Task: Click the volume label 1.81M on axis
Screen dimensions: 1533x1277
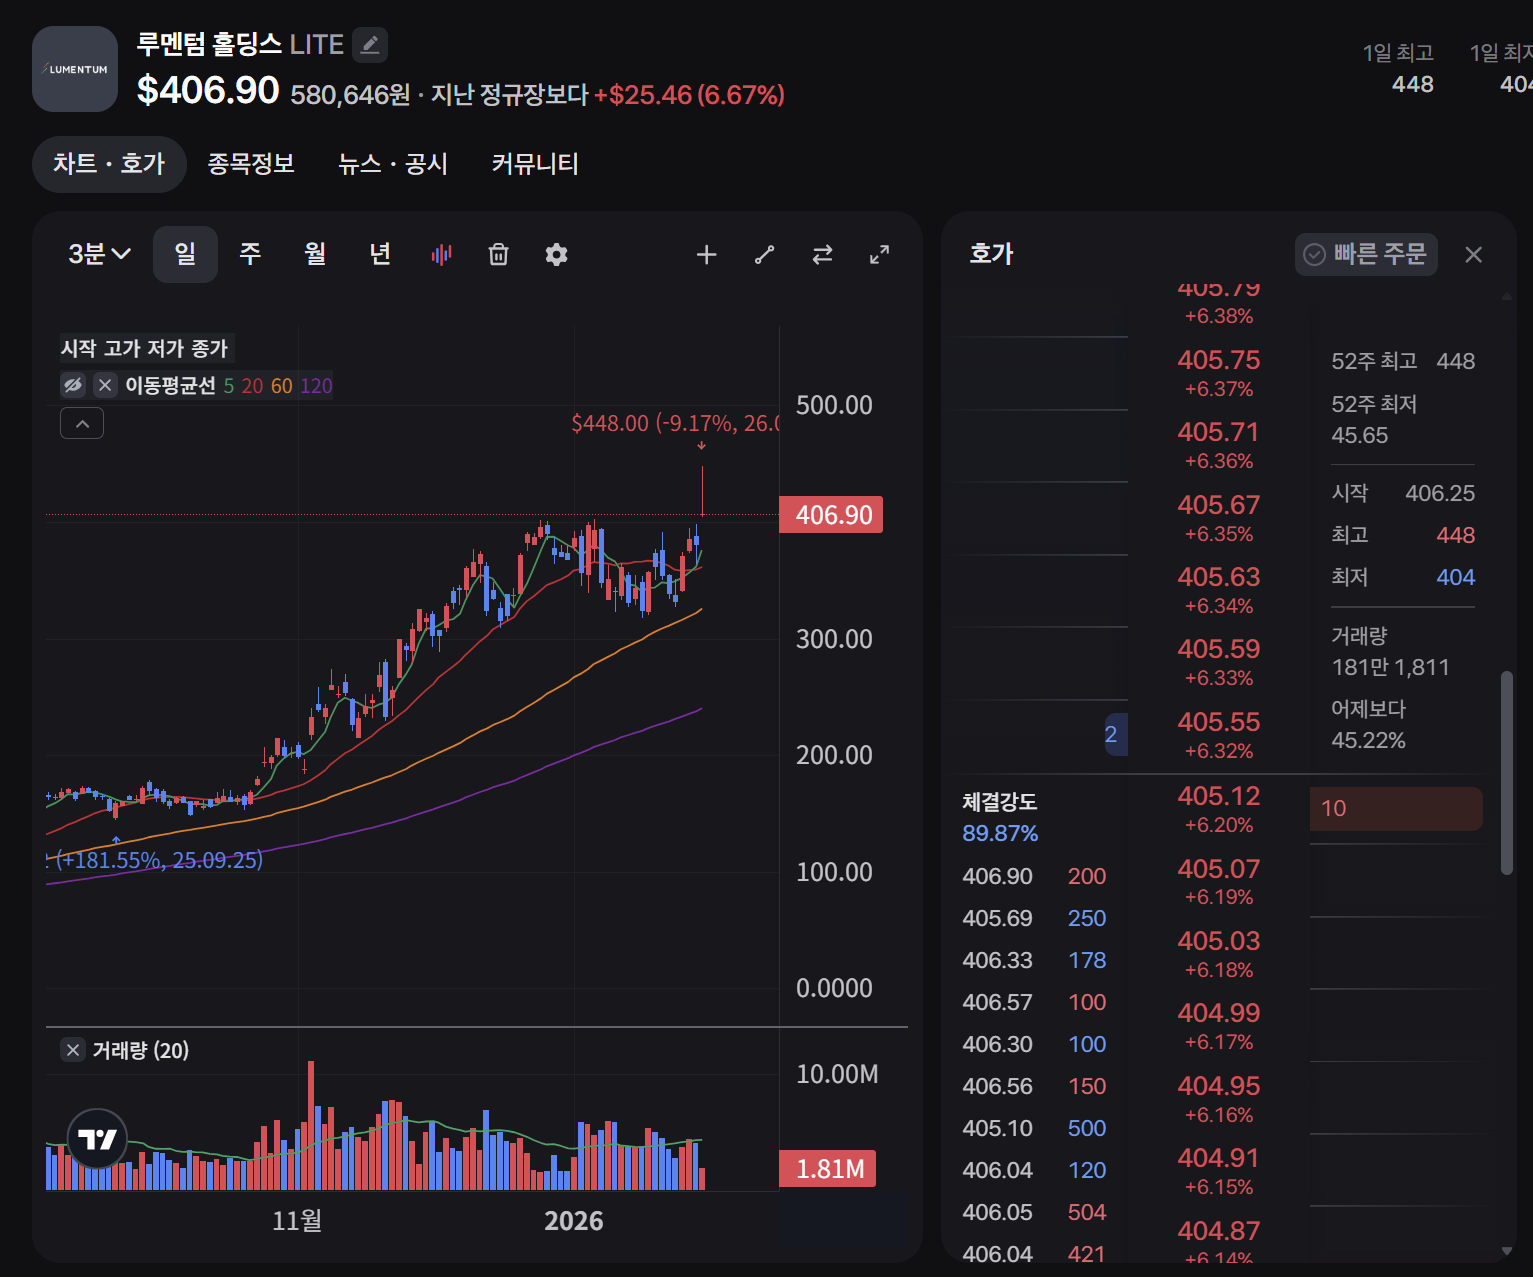Action: 828,1169
